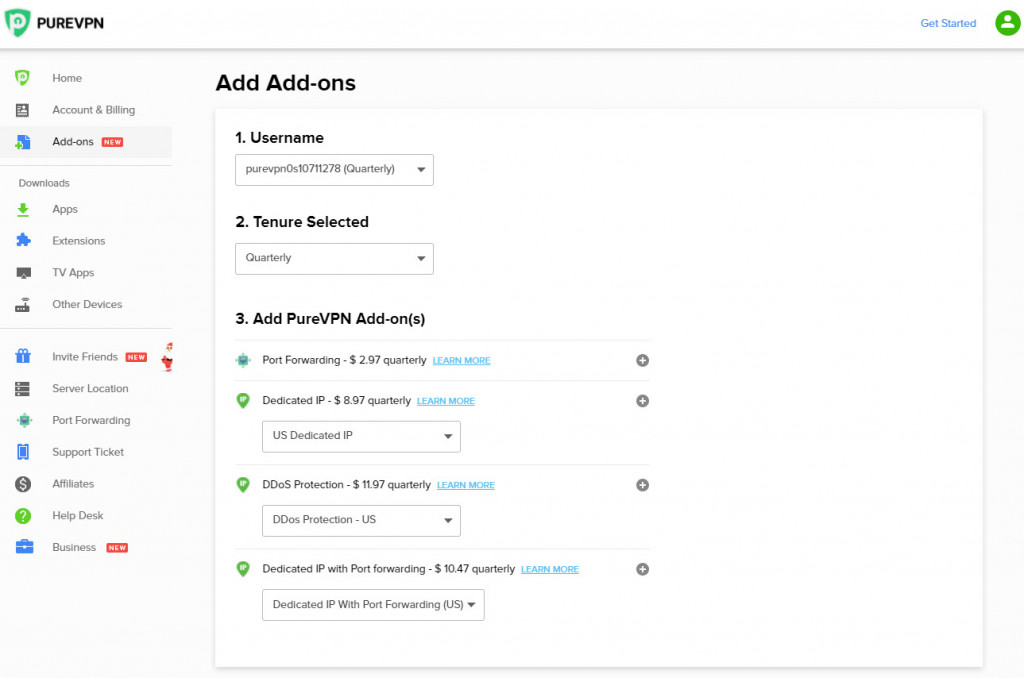The width and height of the screenshot is (1024, 678).
Task: Click the Business briefcase icon
Action: point(24,547)
